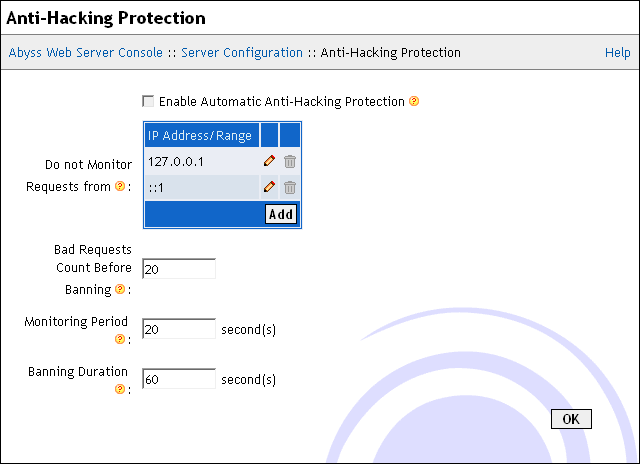Click the edit pencil for 127.0.0.1
The width and height of the screenshot is (640, 464).
pos(269,160)
